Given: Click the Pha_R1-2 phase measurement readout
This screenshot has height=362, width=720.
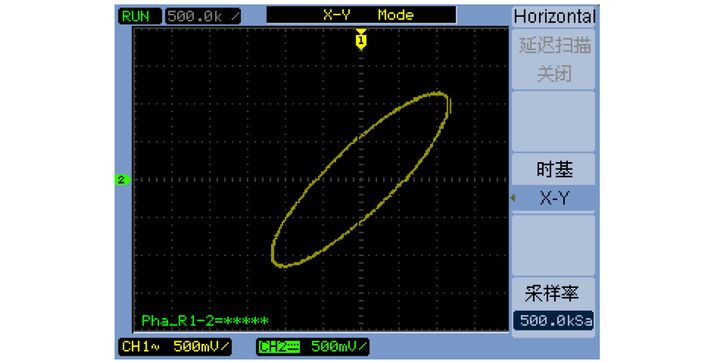Looking at the screenshot, I should pyautogui.click(x=205, y=321).
